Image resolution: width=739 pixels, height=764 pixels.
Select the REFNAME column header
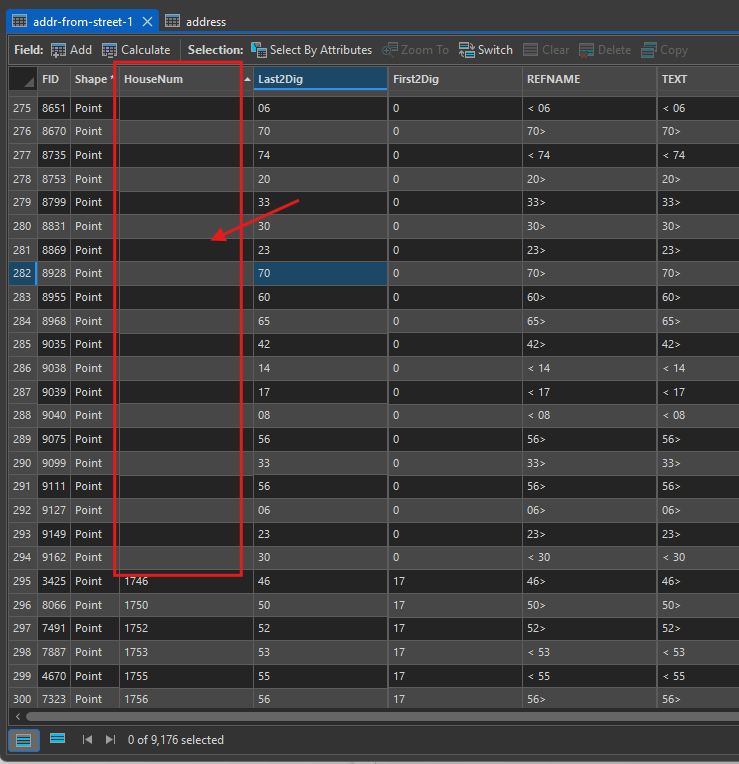(x=589, y=79)
